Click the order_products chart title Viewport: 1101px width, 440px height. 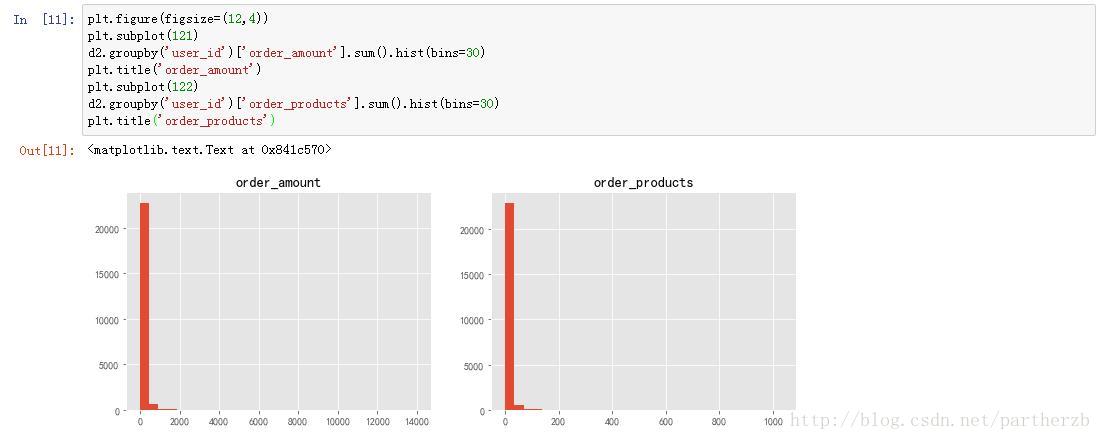pos(643,183)
